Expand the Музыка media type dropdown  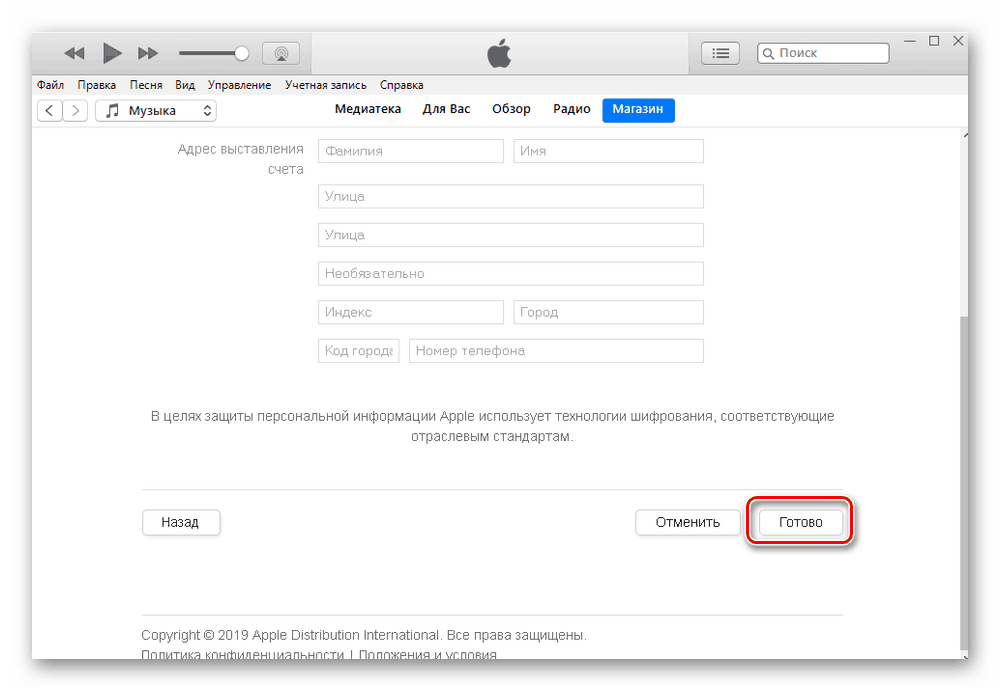[x=156, y=110]
